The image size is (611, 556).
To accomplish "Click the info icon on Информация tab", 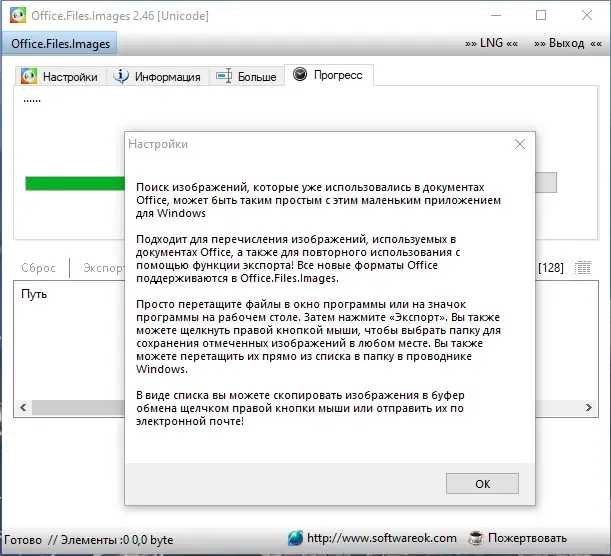I will click(x=121, y=76).
